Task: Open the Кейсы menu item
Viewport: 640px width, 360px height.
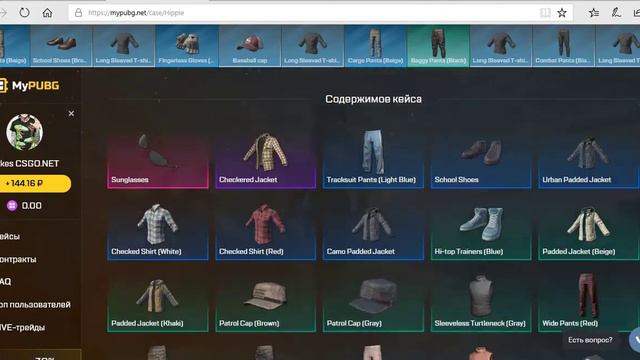Action: tap(10, 236)
